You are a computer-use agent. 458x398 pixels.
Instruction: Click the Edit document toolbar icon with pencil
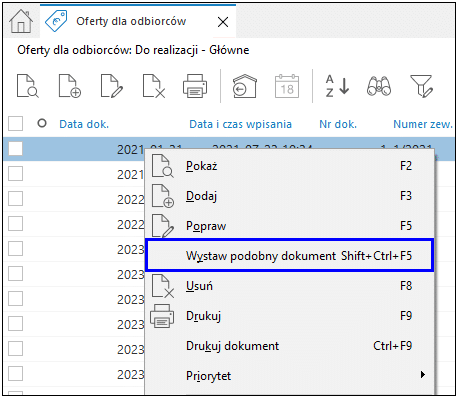[x=112, y=86]
